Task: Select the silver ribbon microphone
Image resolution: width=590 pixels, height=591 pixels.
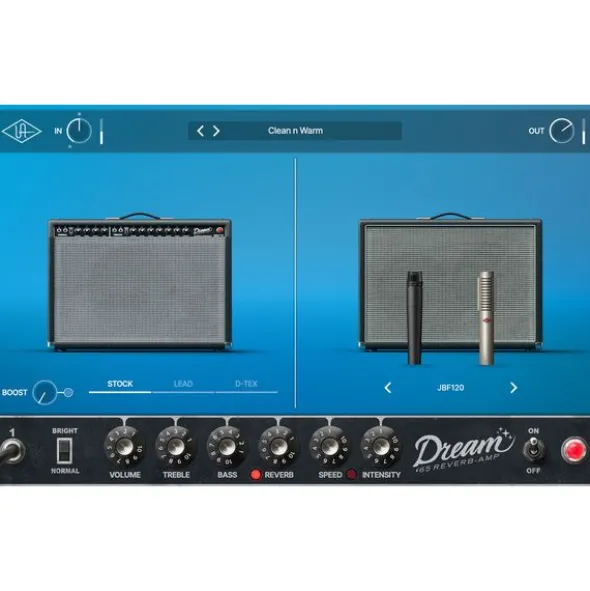Action: point(486,318)
